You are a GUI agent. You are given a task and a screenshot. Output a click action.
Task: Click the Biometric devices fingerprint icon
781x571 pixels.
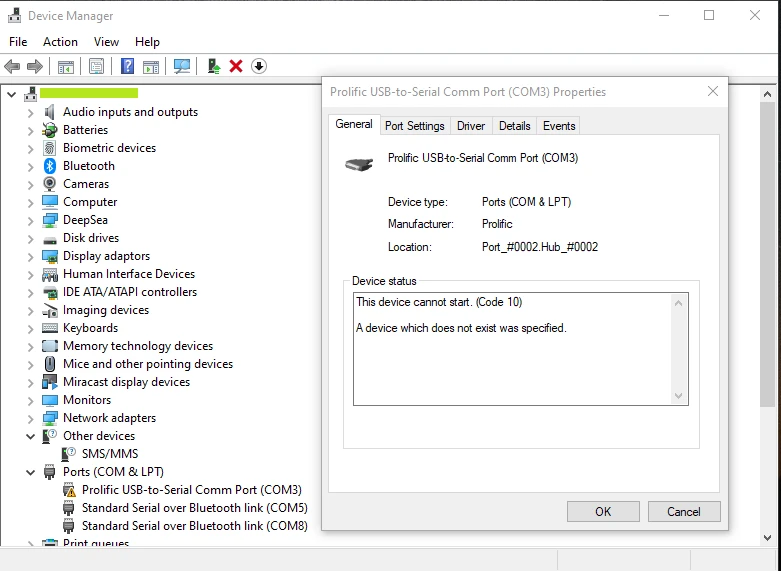click(50, 148)
